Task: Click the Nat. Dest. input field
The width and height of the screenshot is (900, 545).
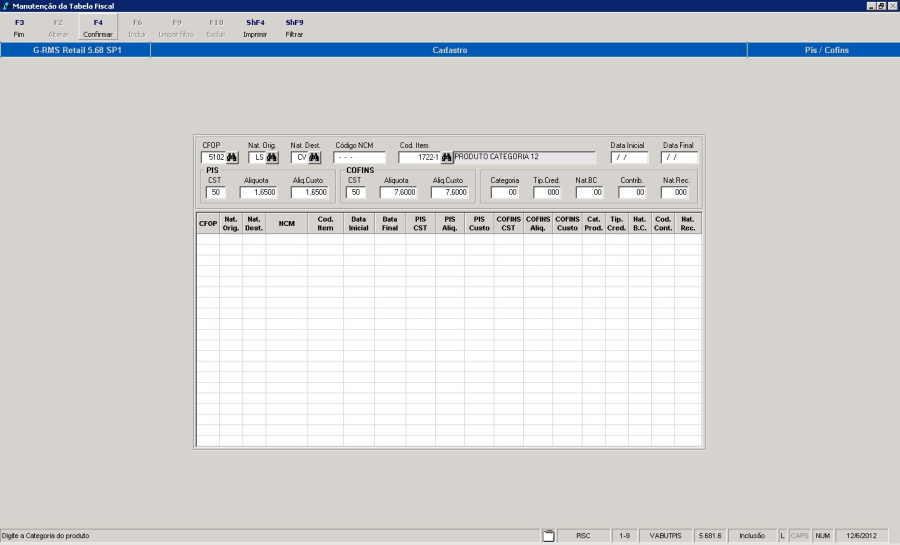Action: [299, 157]
